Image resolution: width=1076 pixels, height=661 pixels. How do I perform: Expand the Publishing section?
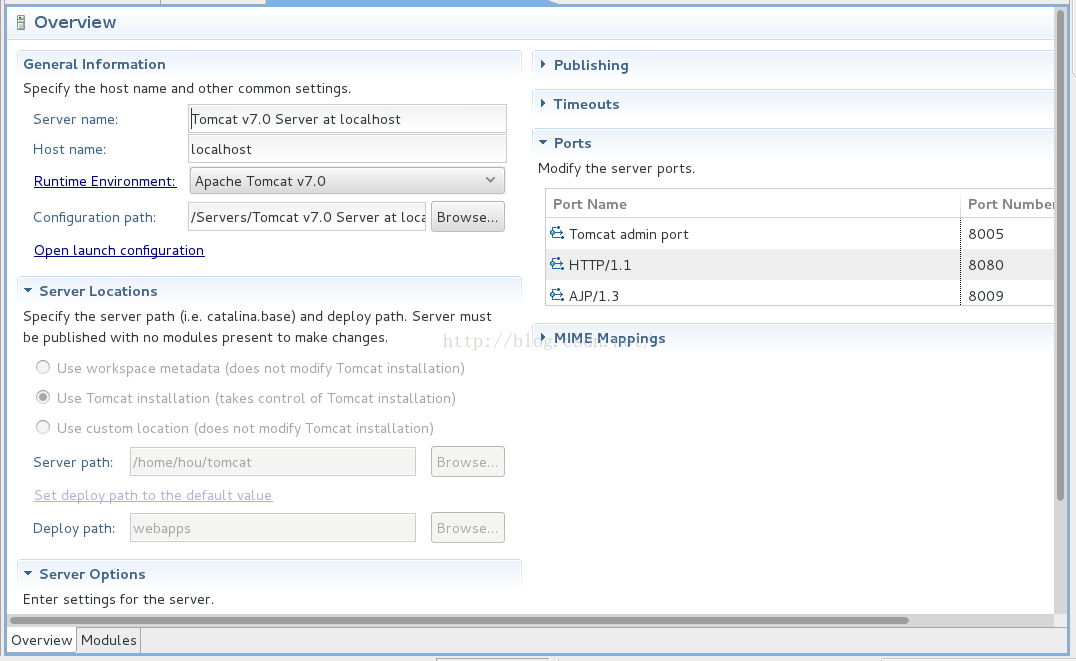tap(543, 65)
